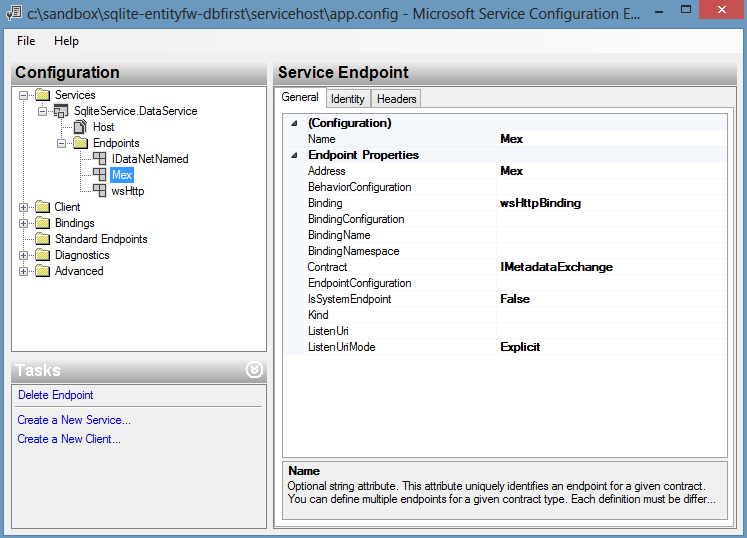Expand the Advanced tree node
The height and width of the screenshot is (538, 747).
[x=24, y=271]
